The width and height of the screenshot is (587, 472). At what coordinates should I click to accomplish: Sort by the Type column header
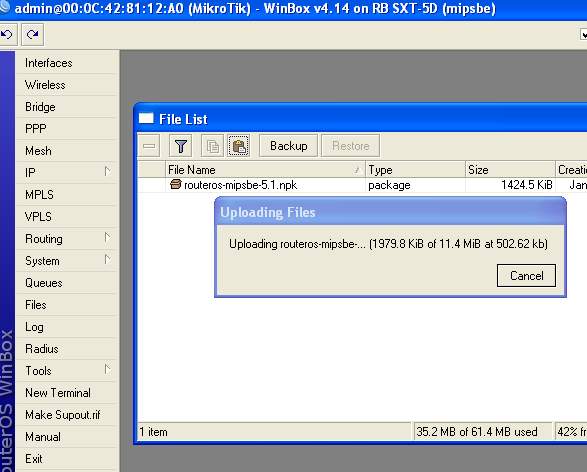pyautogui.click(x=416, y=170)
